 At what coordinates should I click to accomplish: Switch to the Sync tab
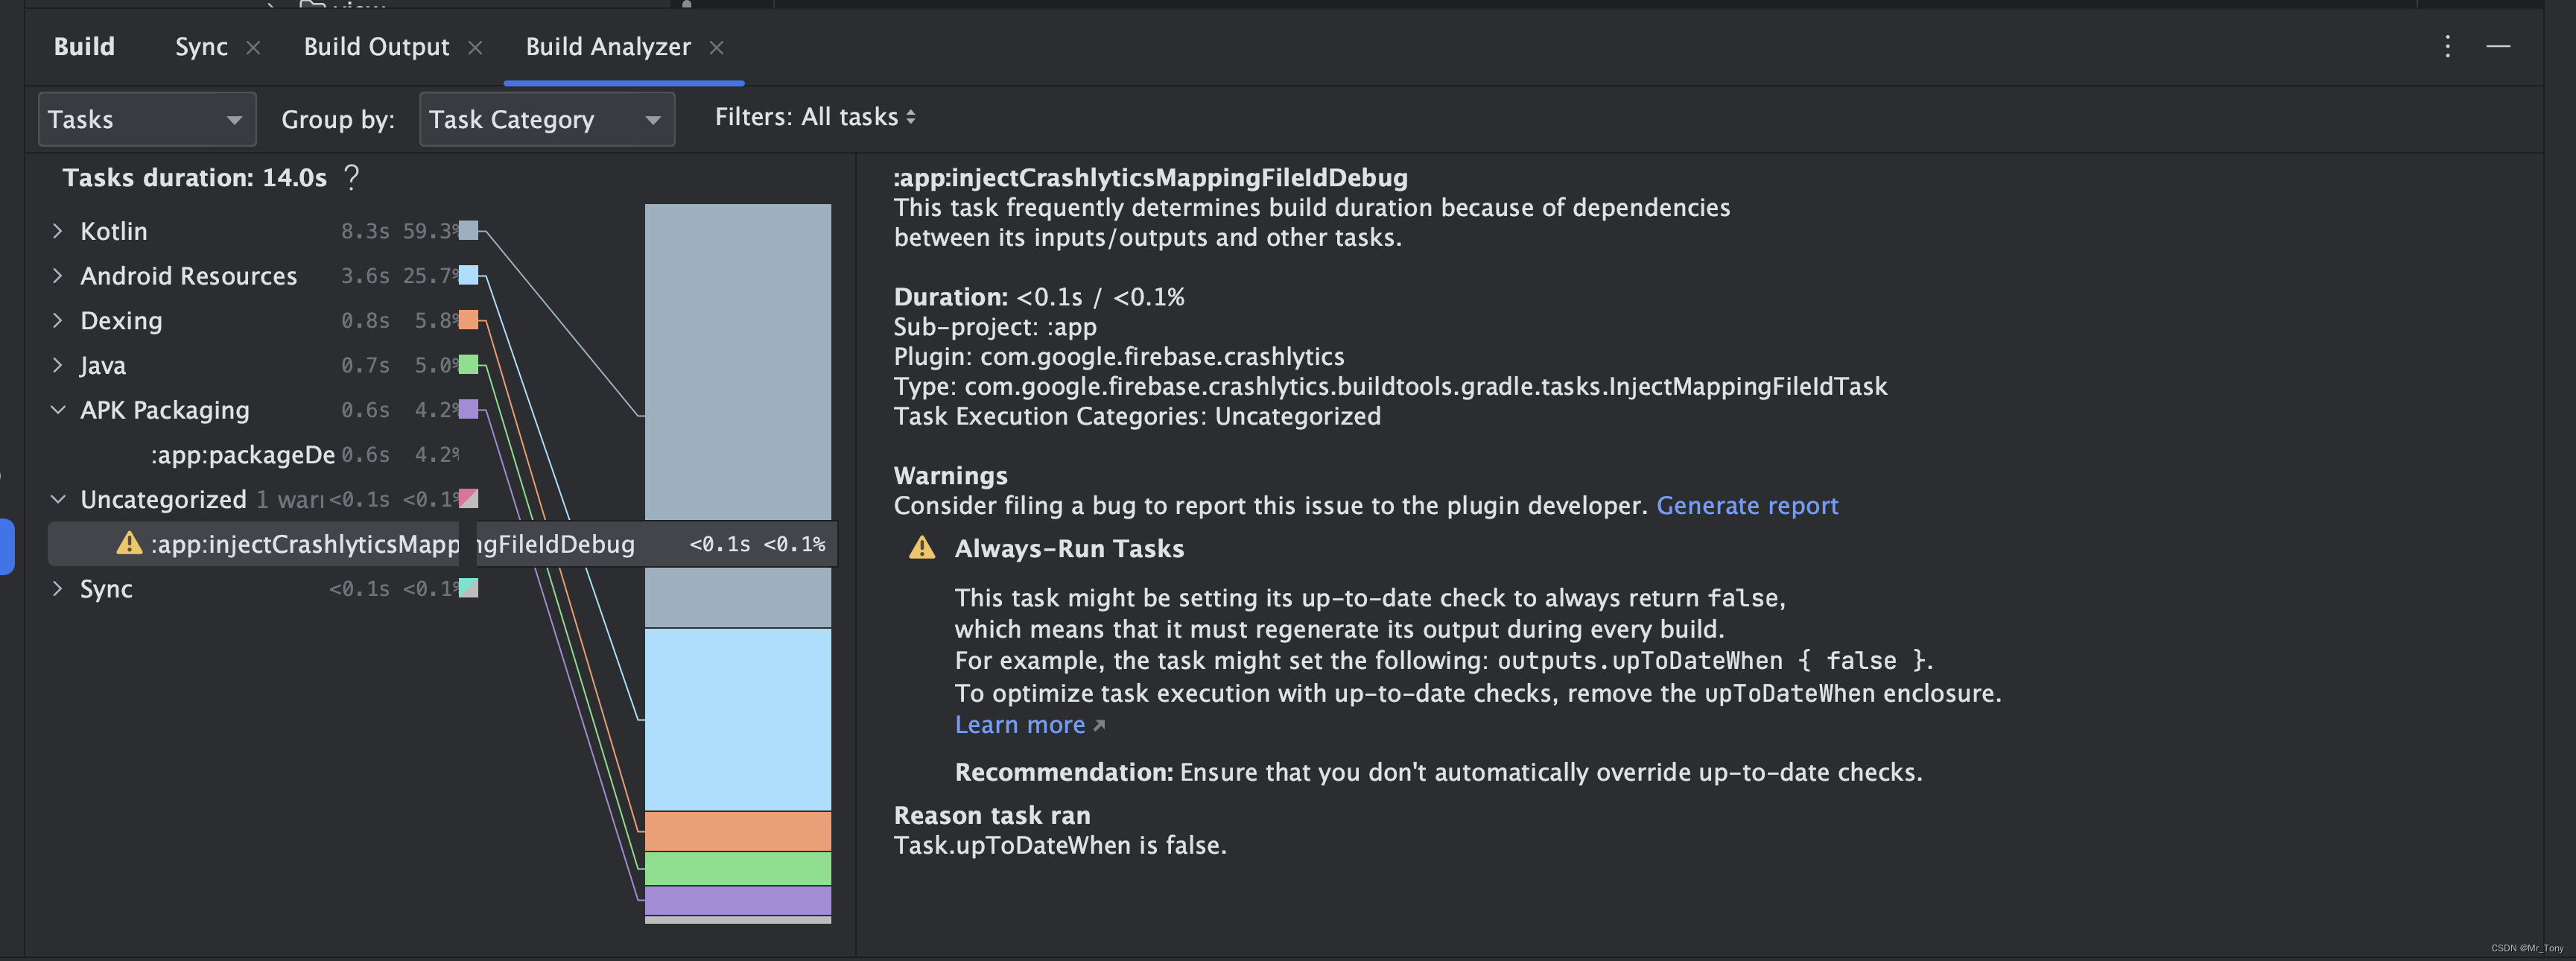click(x=201, y=47)
